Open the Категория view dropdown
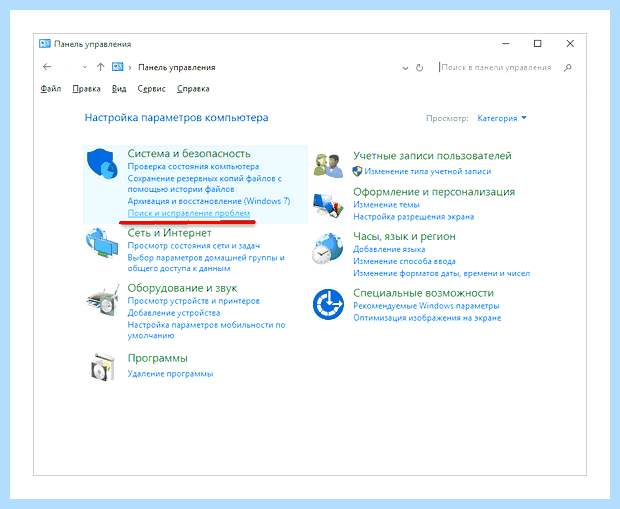Viewport: 620px width, 509px height. pos(502,118)
